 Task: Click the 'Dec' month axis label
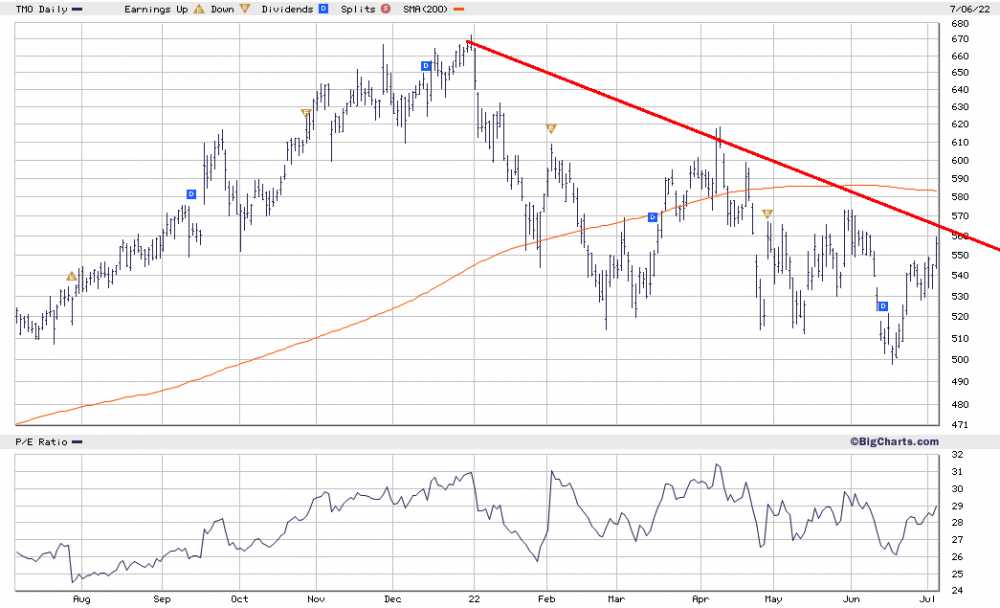tap(393, 598)
